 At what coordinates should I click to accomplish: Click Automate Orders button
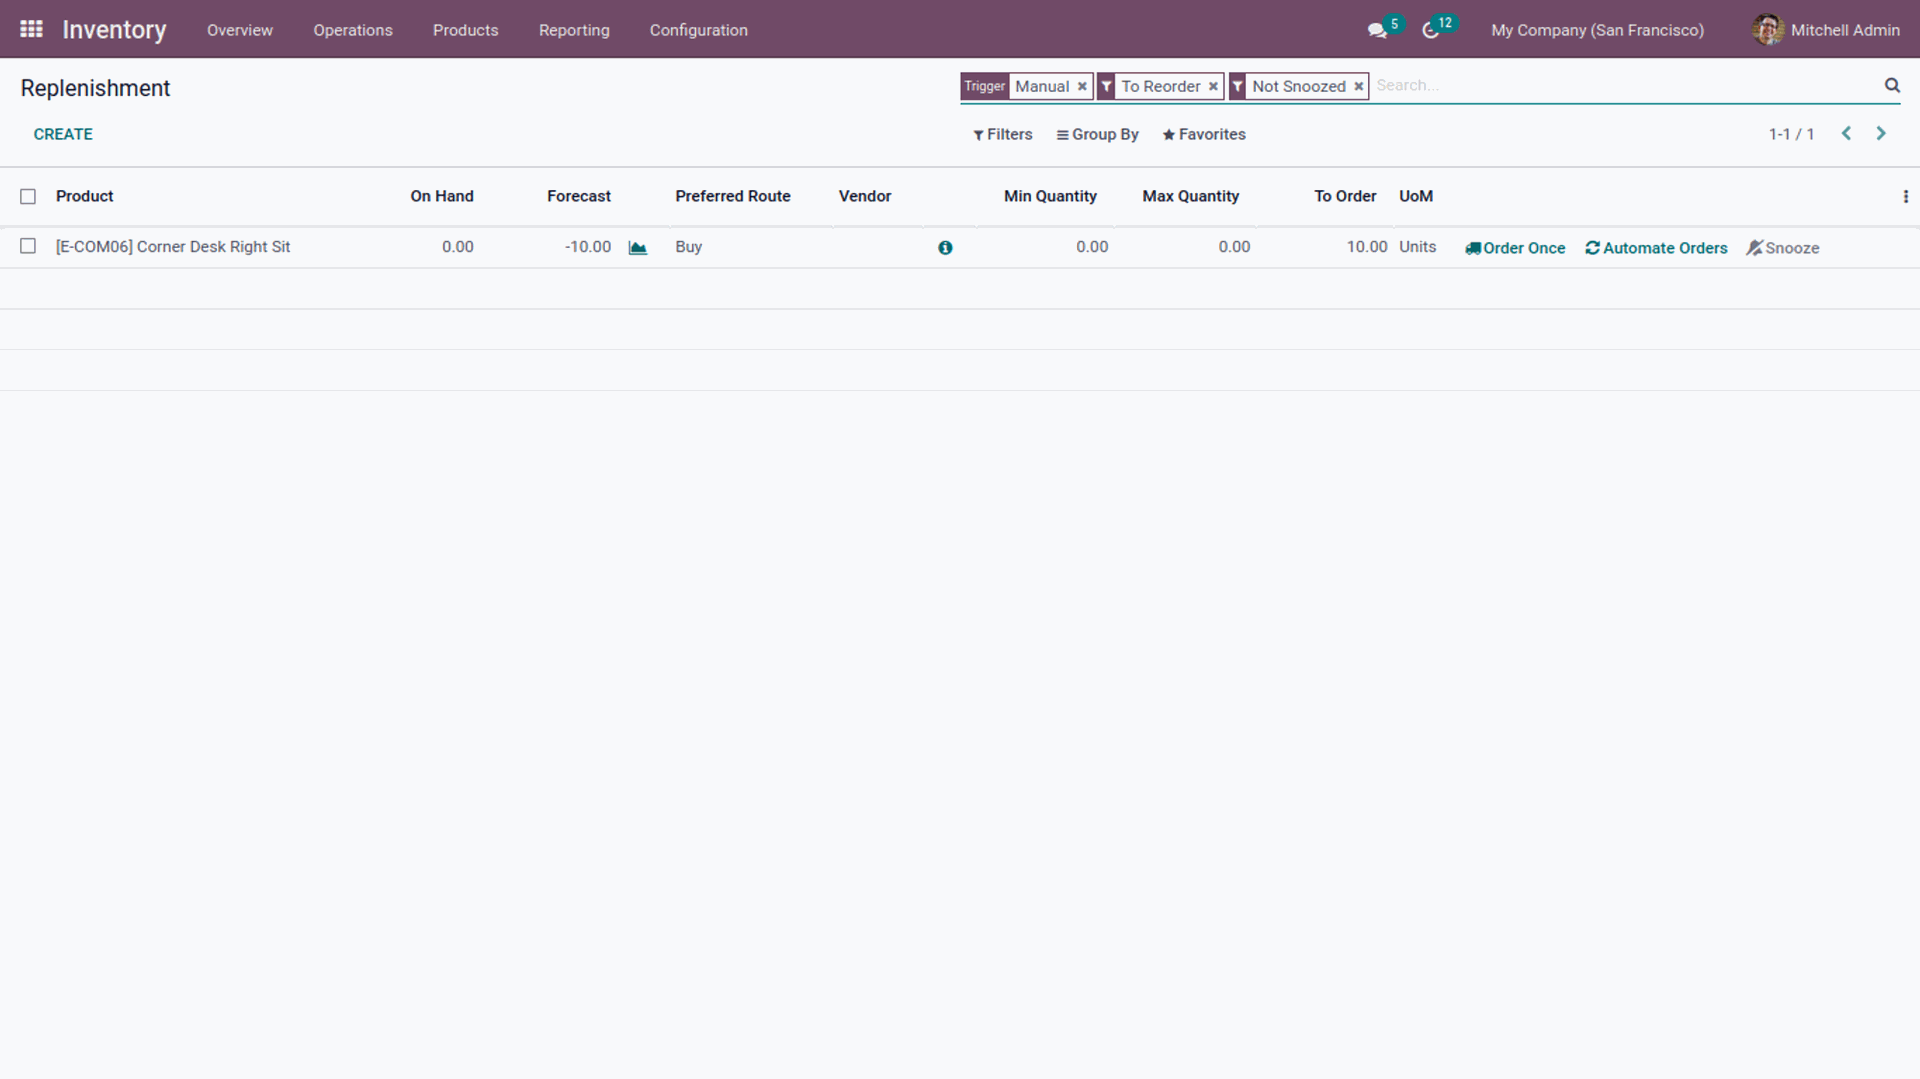(x=1656, y=248)
